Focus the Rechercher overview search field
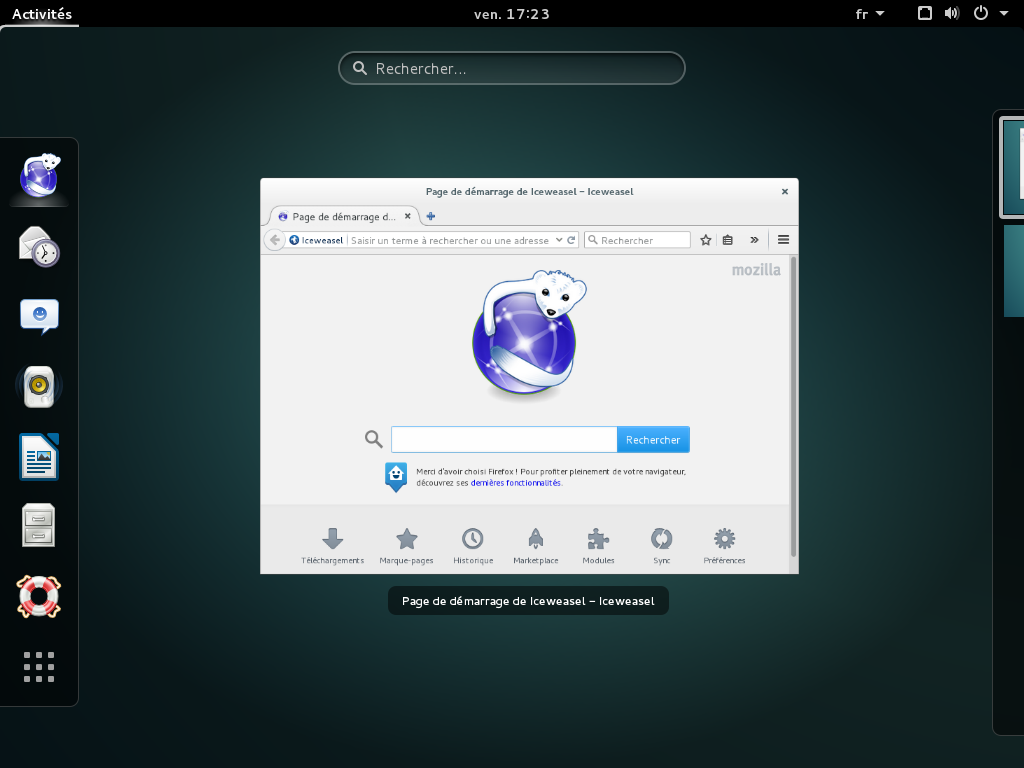The height and width of the screenshot is (768, 1024). point(512,69)
